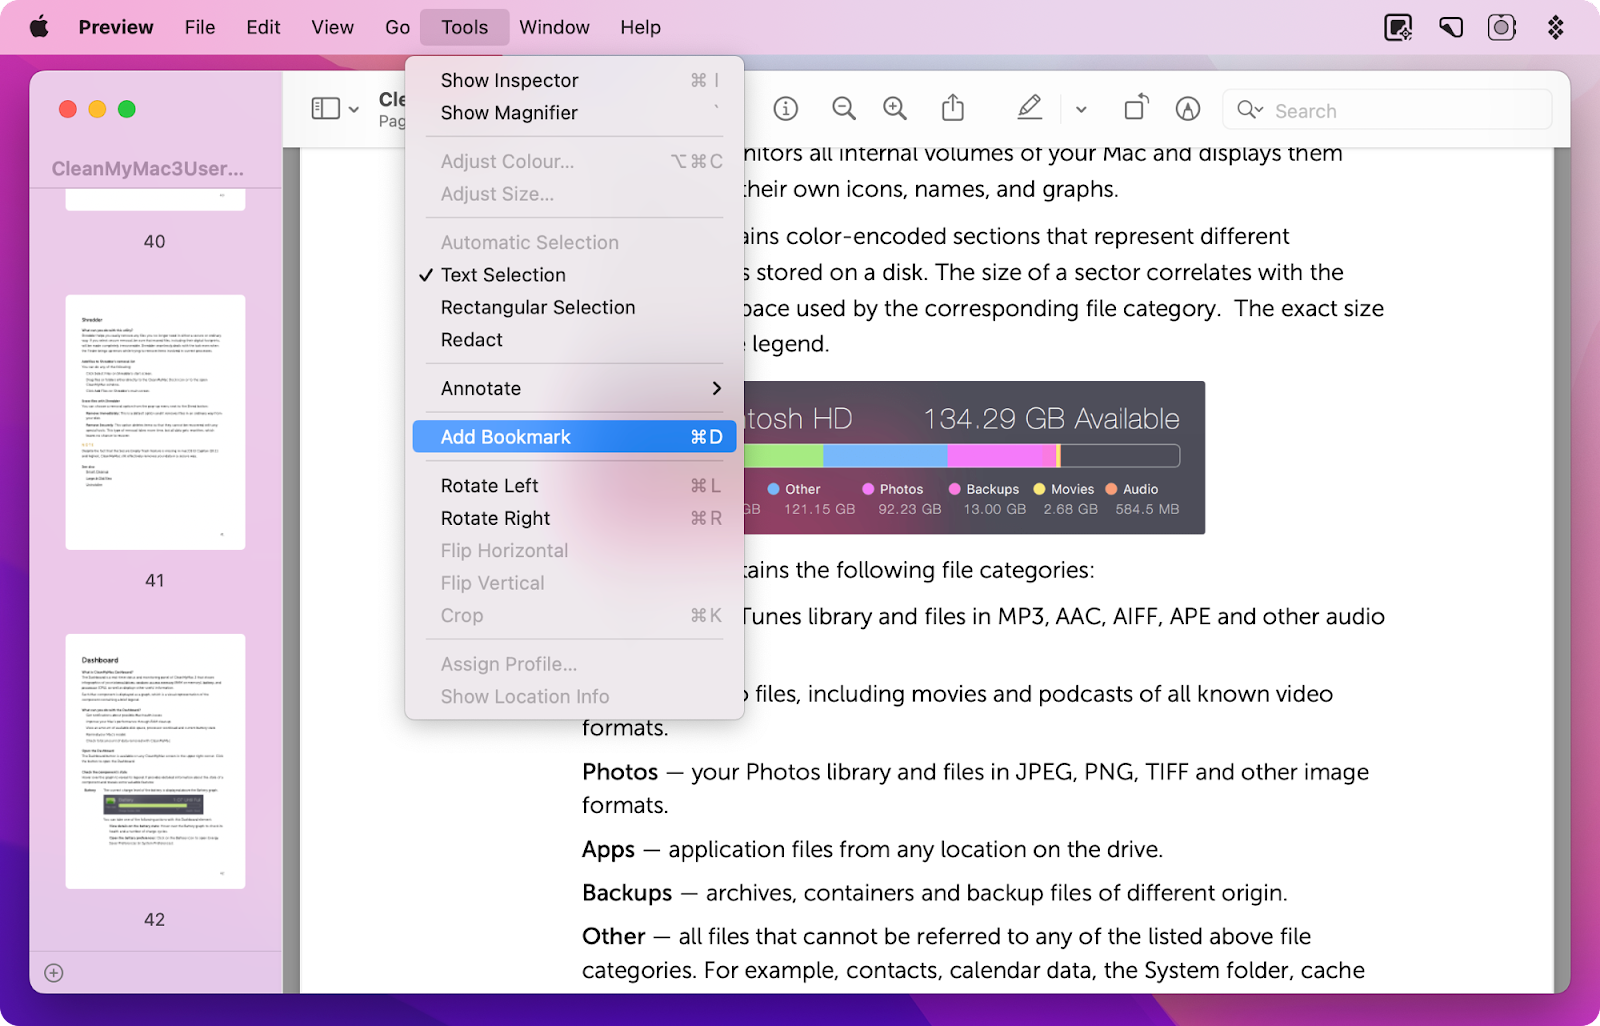Click the '134.29 GB Available' text

tap(1051, 418)
